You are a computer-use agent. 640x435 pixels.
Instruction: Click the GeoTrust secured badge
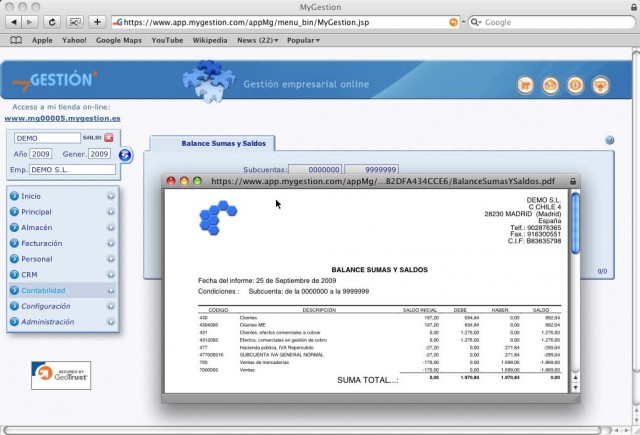61,375
